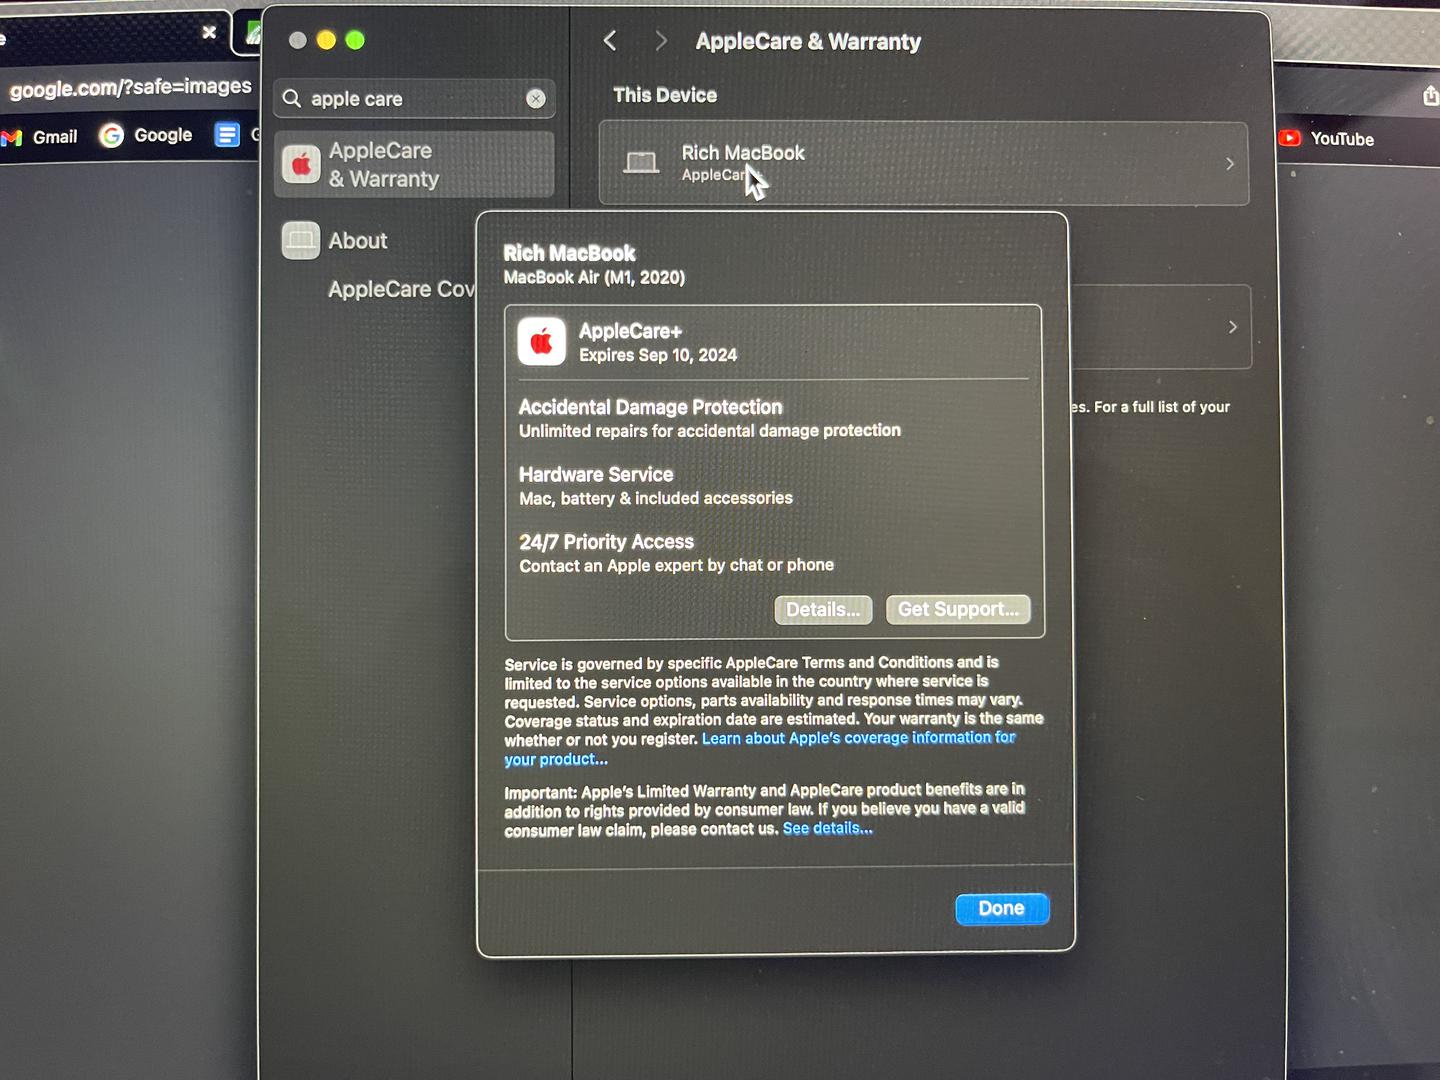Image resolution: width=1440 pixels, height=1080 pixels.
Task: Click 'Rich MacBook' device name in the list
Action: pyautogui.click(x=743, y=152)
